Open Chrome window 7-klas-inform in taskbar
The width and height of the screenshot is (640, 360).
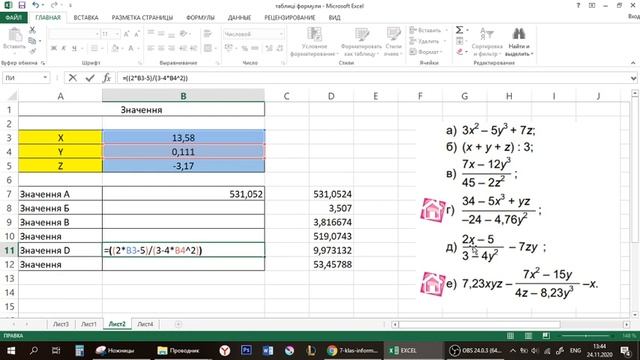(x=353, y=350)
